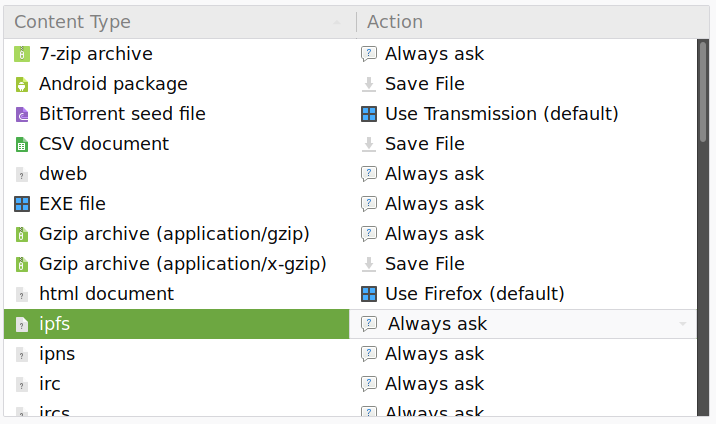Click the BitTorrent seed file icon
The width and height of the screenshot is (716, 424).
(x=21, y=114)
